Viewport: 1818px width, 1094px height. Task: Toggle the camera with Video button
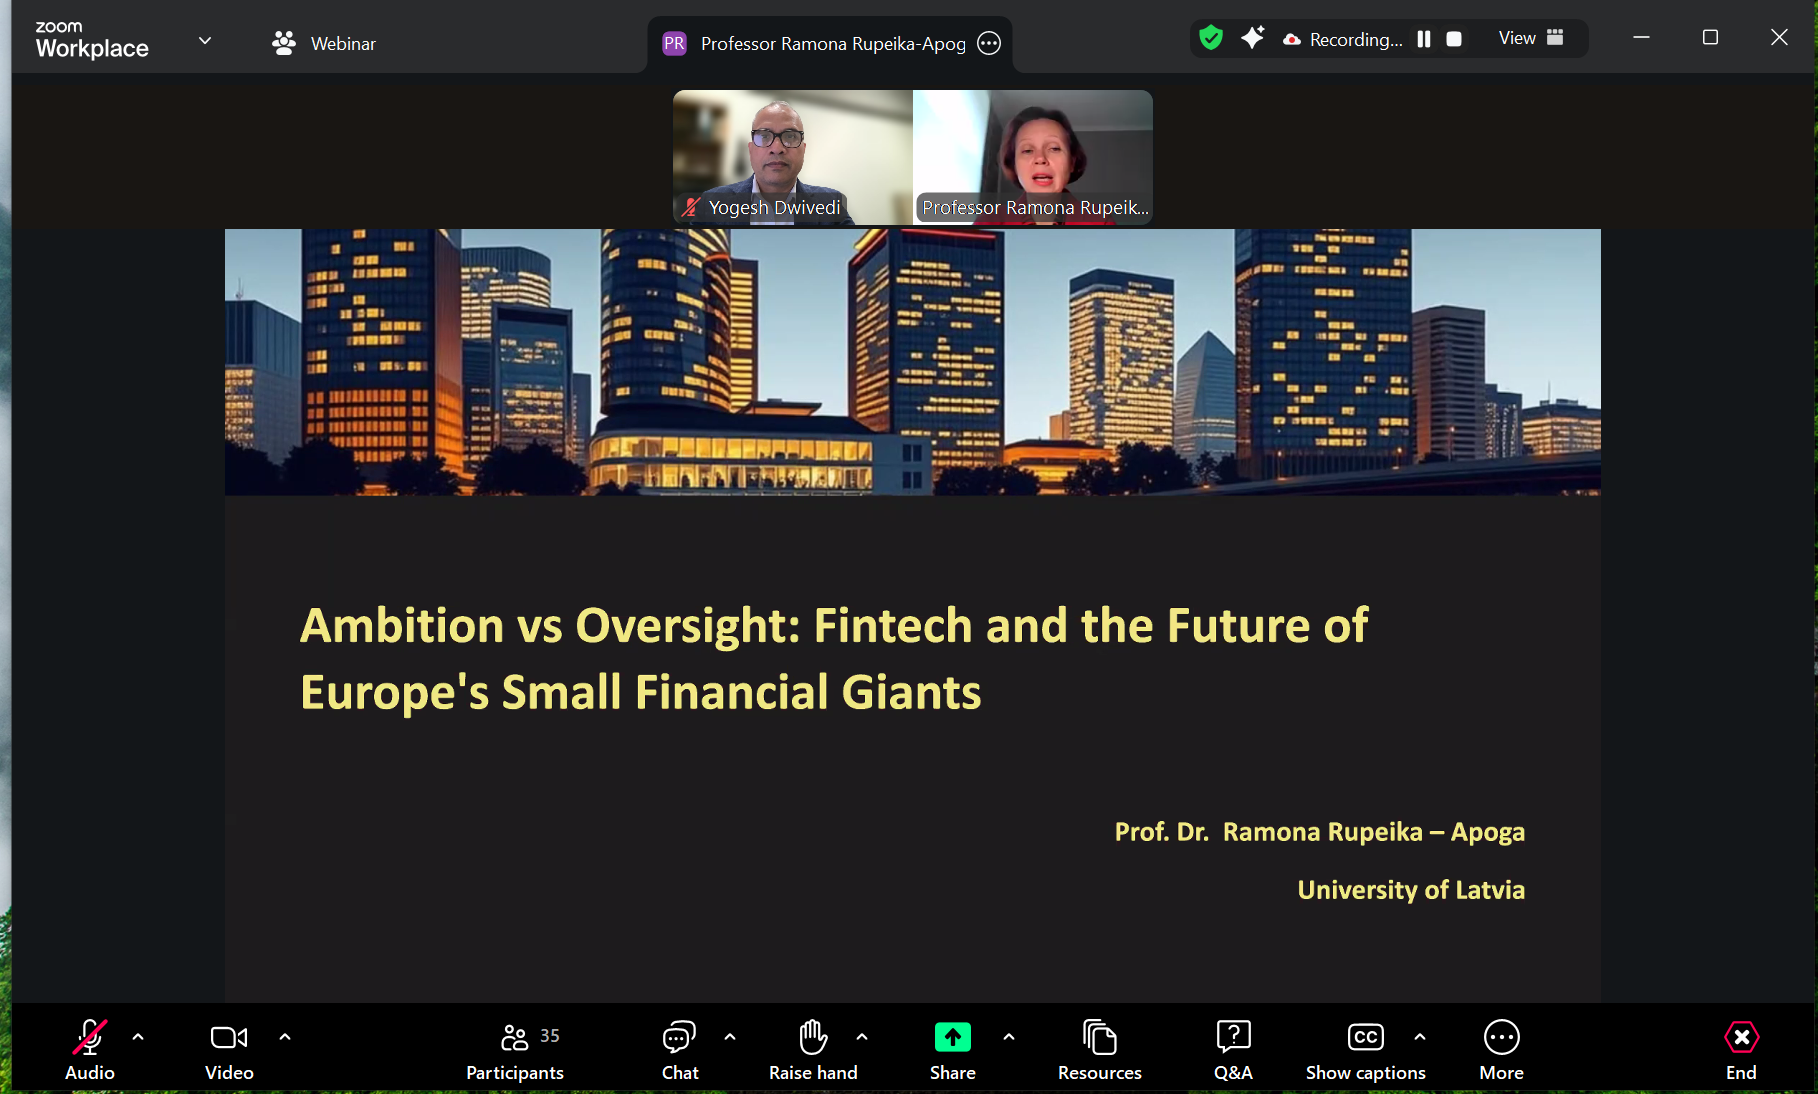[229, 1049]
